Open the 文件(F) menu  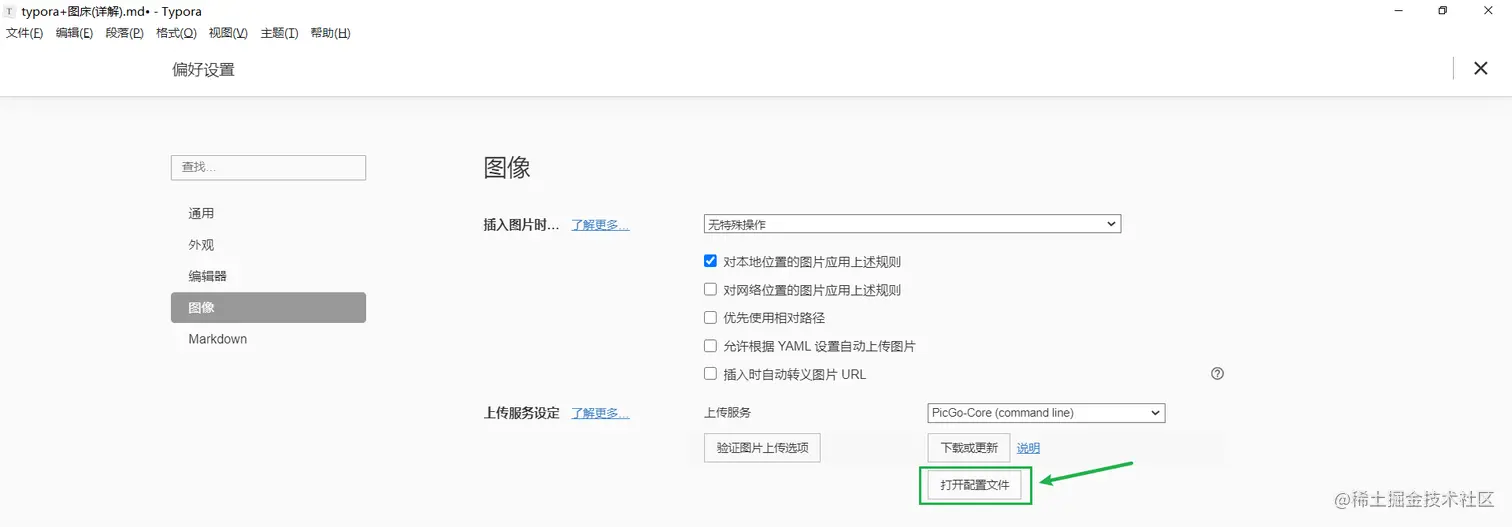pyautogui.click(x=25, y=33)
